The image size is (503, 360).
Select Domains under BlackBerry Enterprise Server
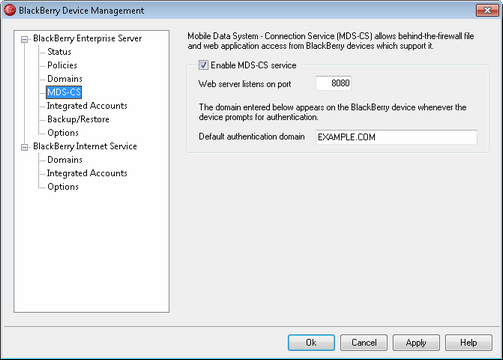click(65, 79)
